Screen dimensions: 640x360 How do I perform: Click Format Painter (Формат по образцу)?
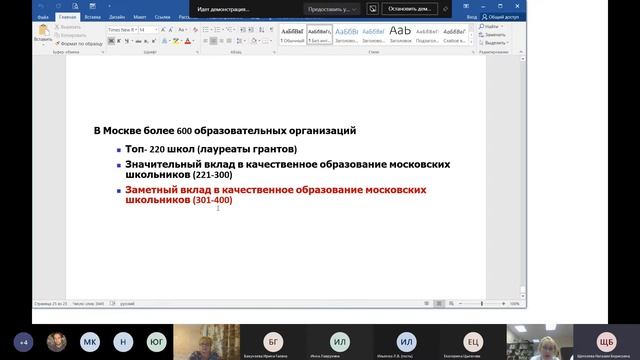[78, 43]
